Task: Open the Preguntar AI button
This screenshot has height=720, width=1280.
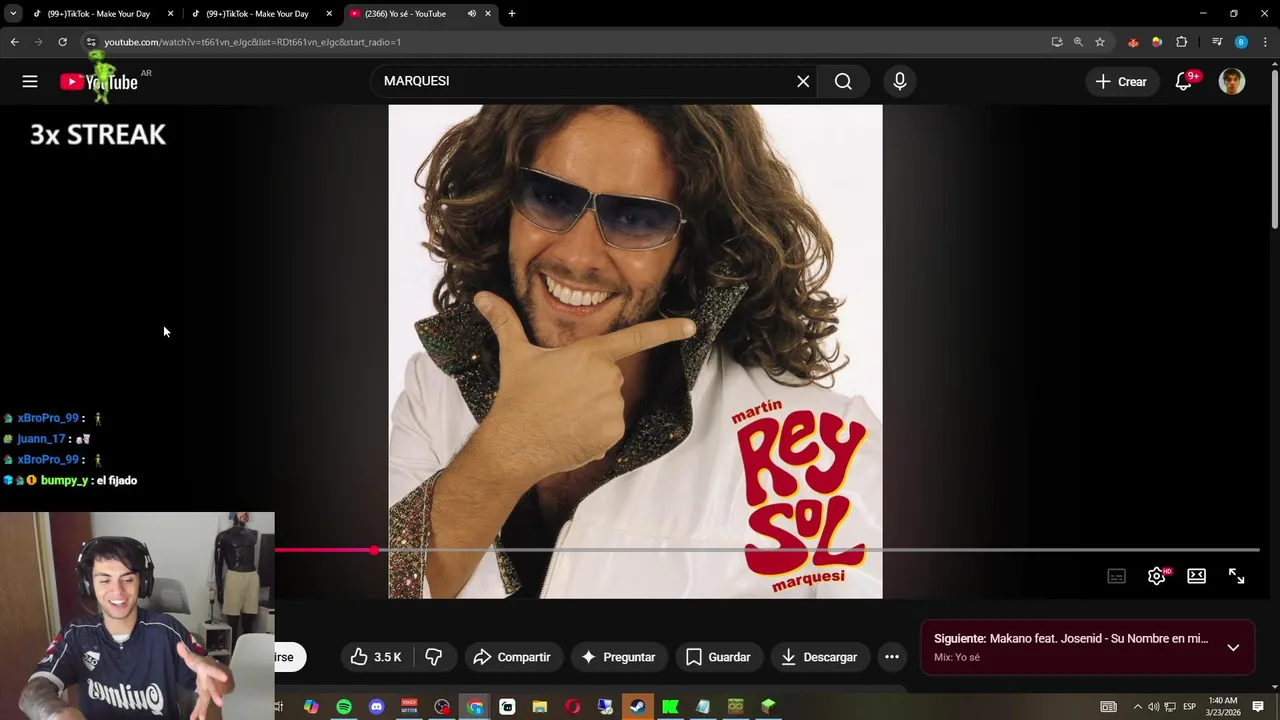Action: pos(618,657)
